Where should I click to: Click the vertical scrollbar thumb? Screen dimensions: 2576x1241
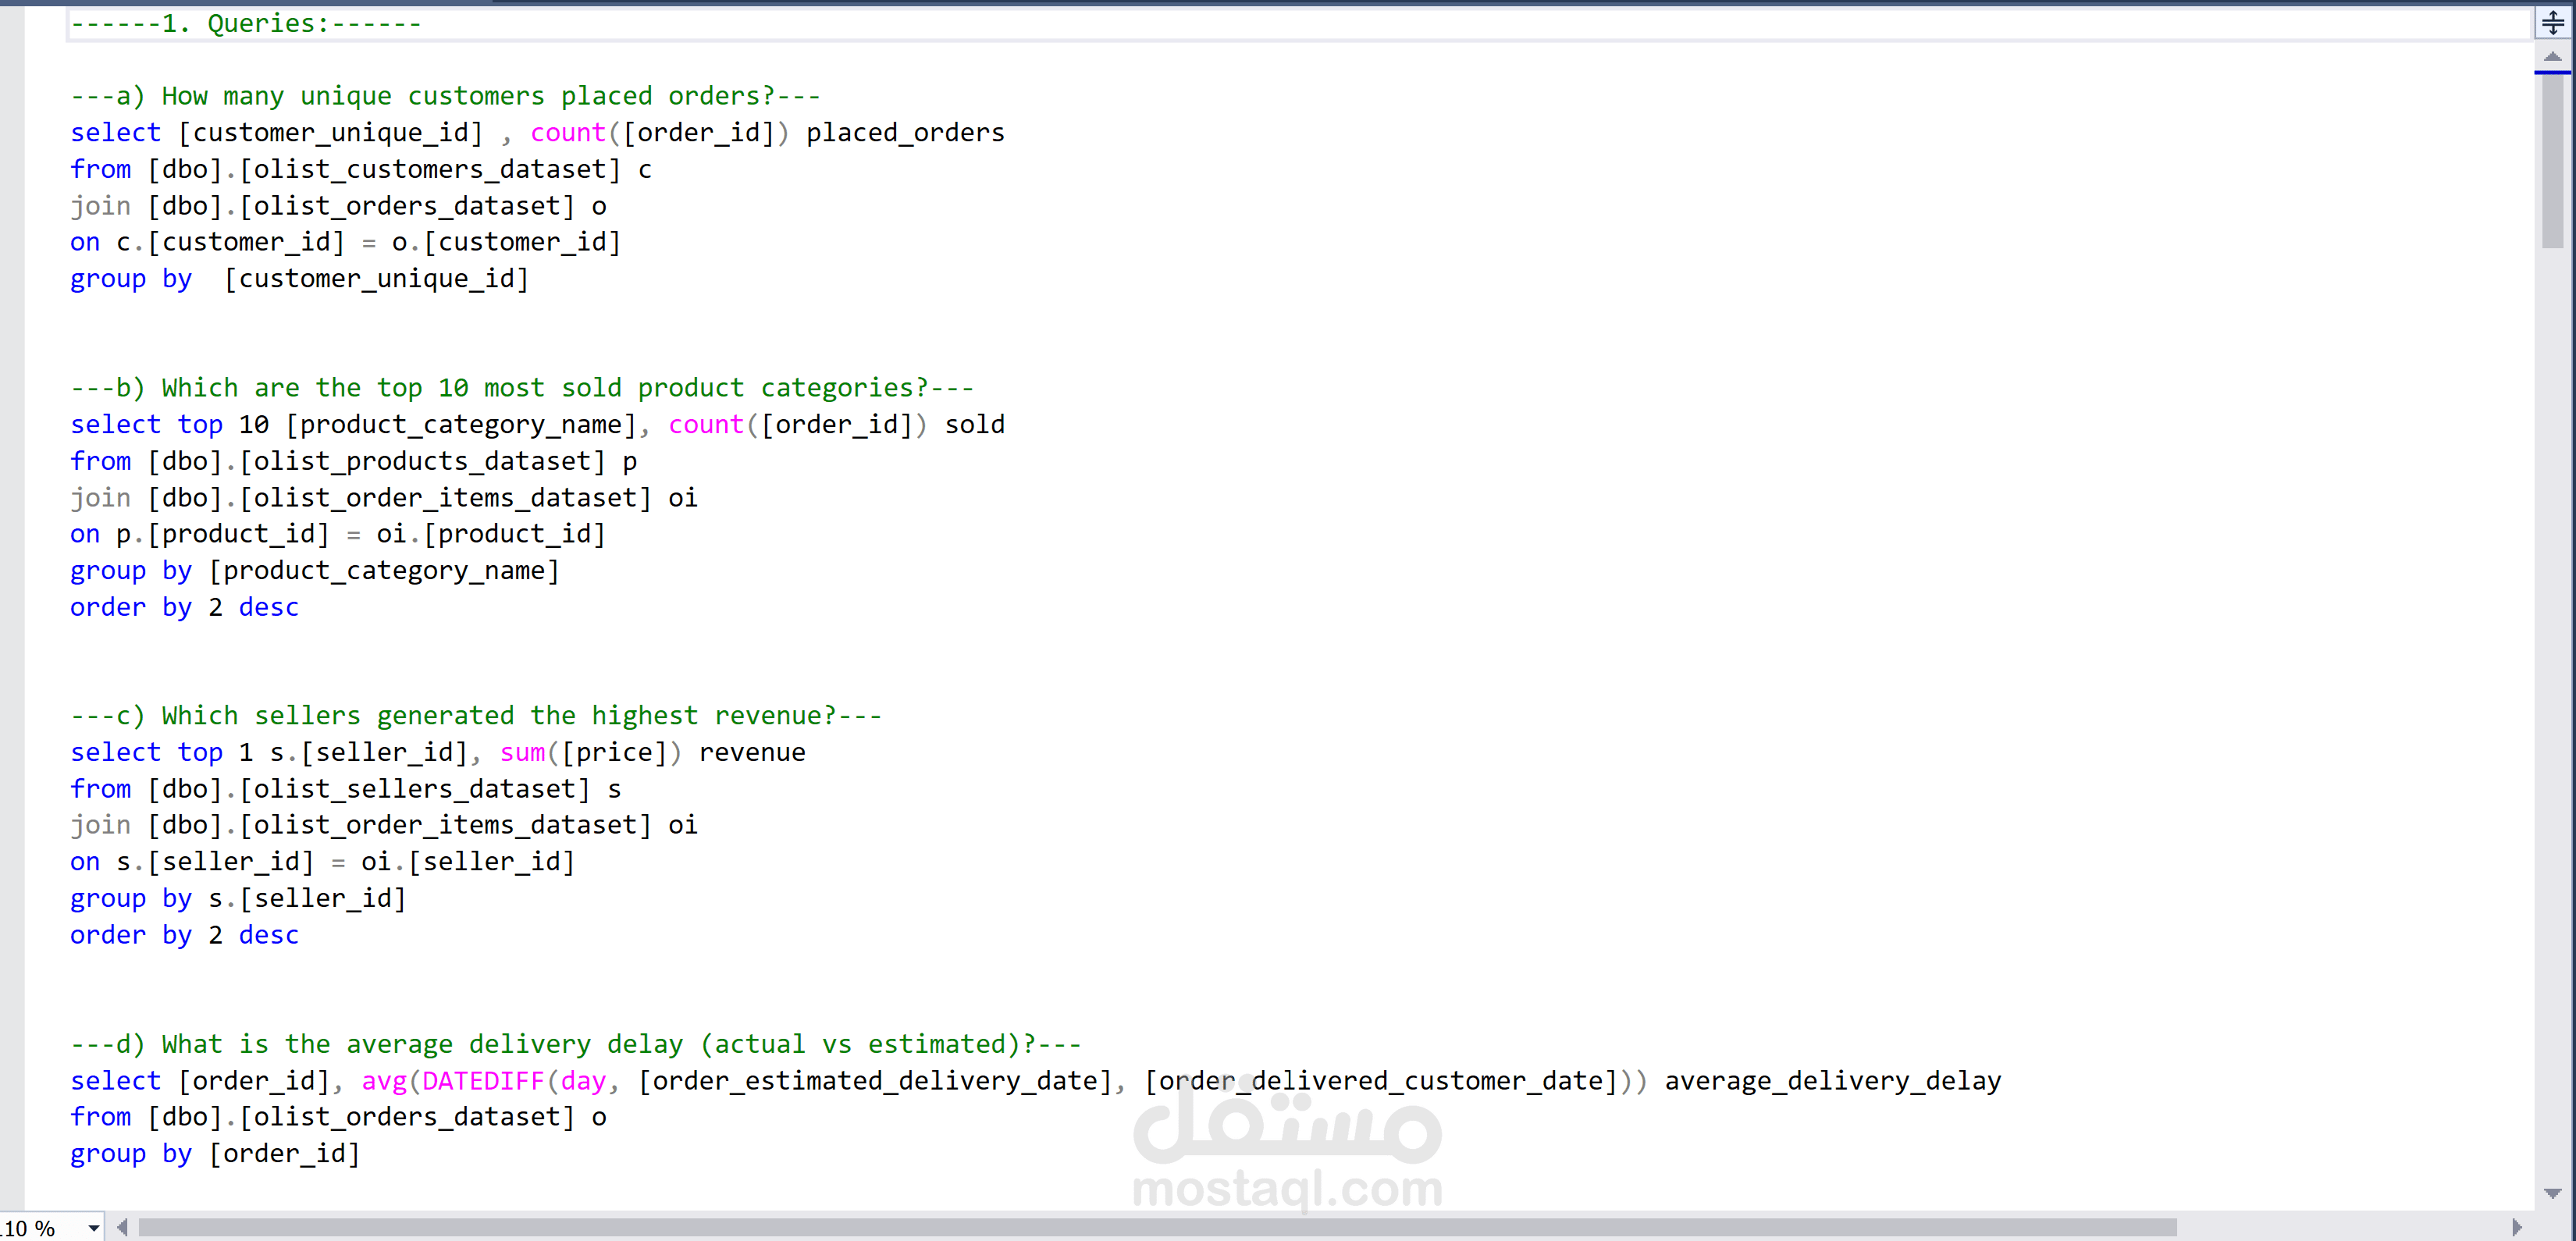tap(2552, 160)
